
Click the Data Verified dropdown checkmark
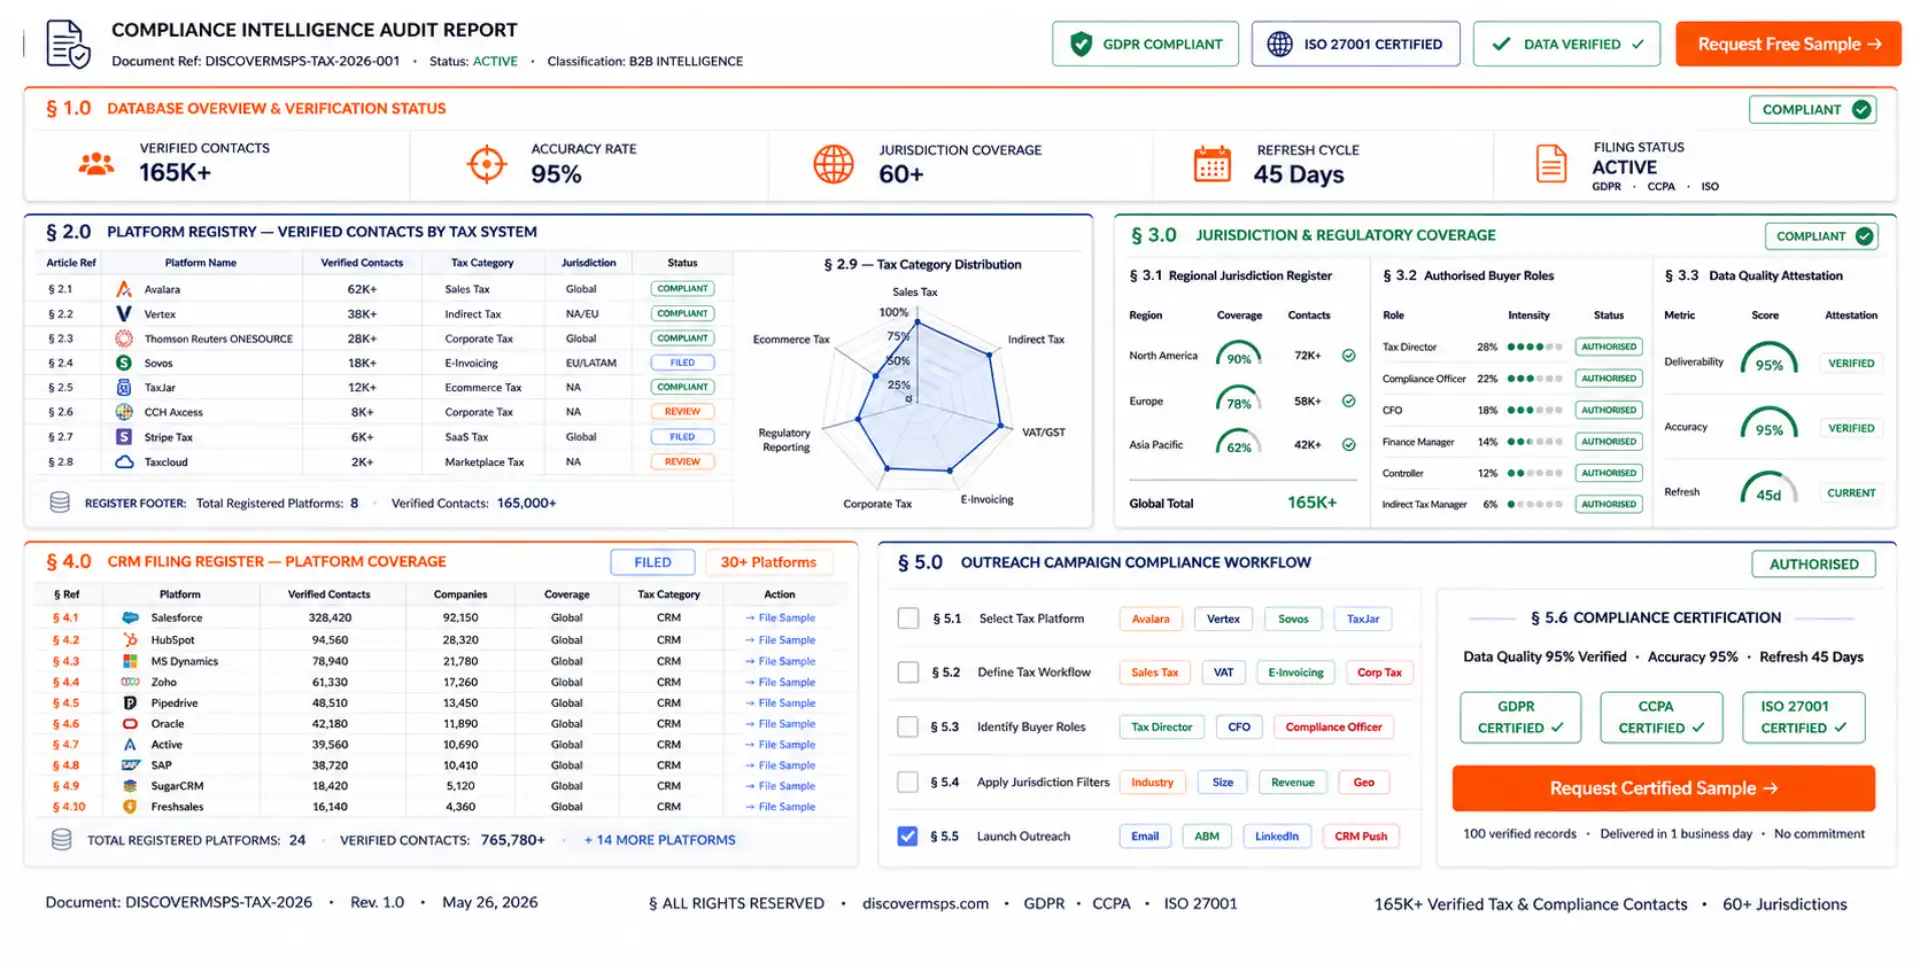pyautogui.click(x=1638, y=44)
